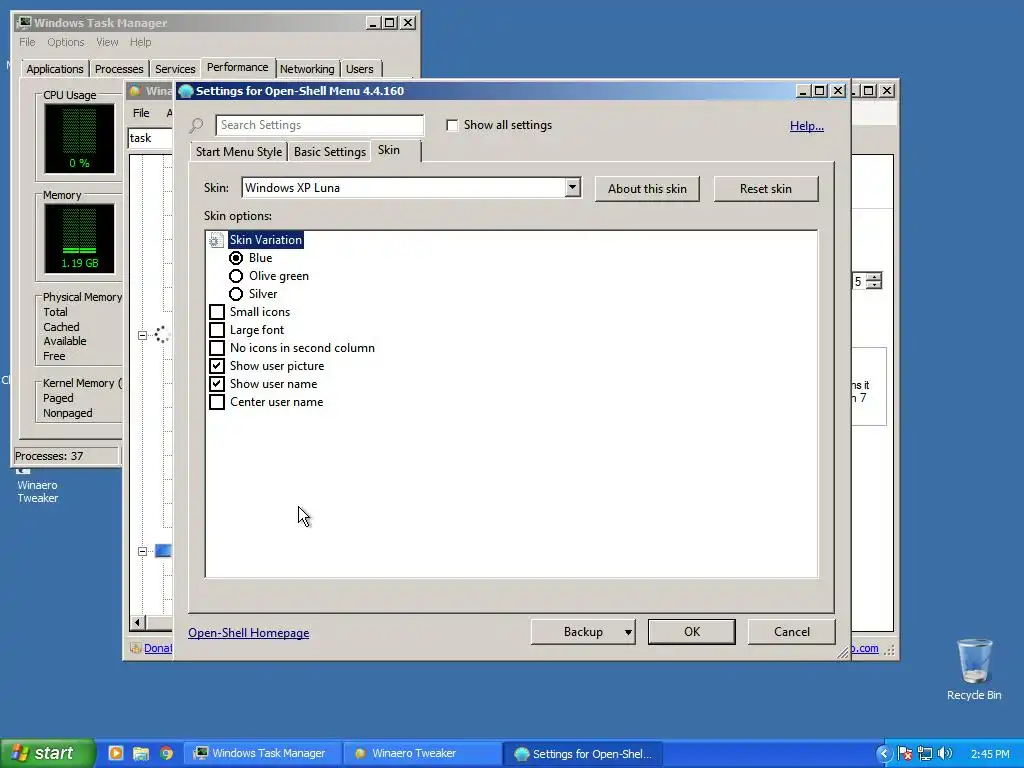Image resolution: width=1024 pixels, height=768 pixels.
Task: Switch to the Basic Settings tab
Action: pyautogui.click(x=330, y=152)
